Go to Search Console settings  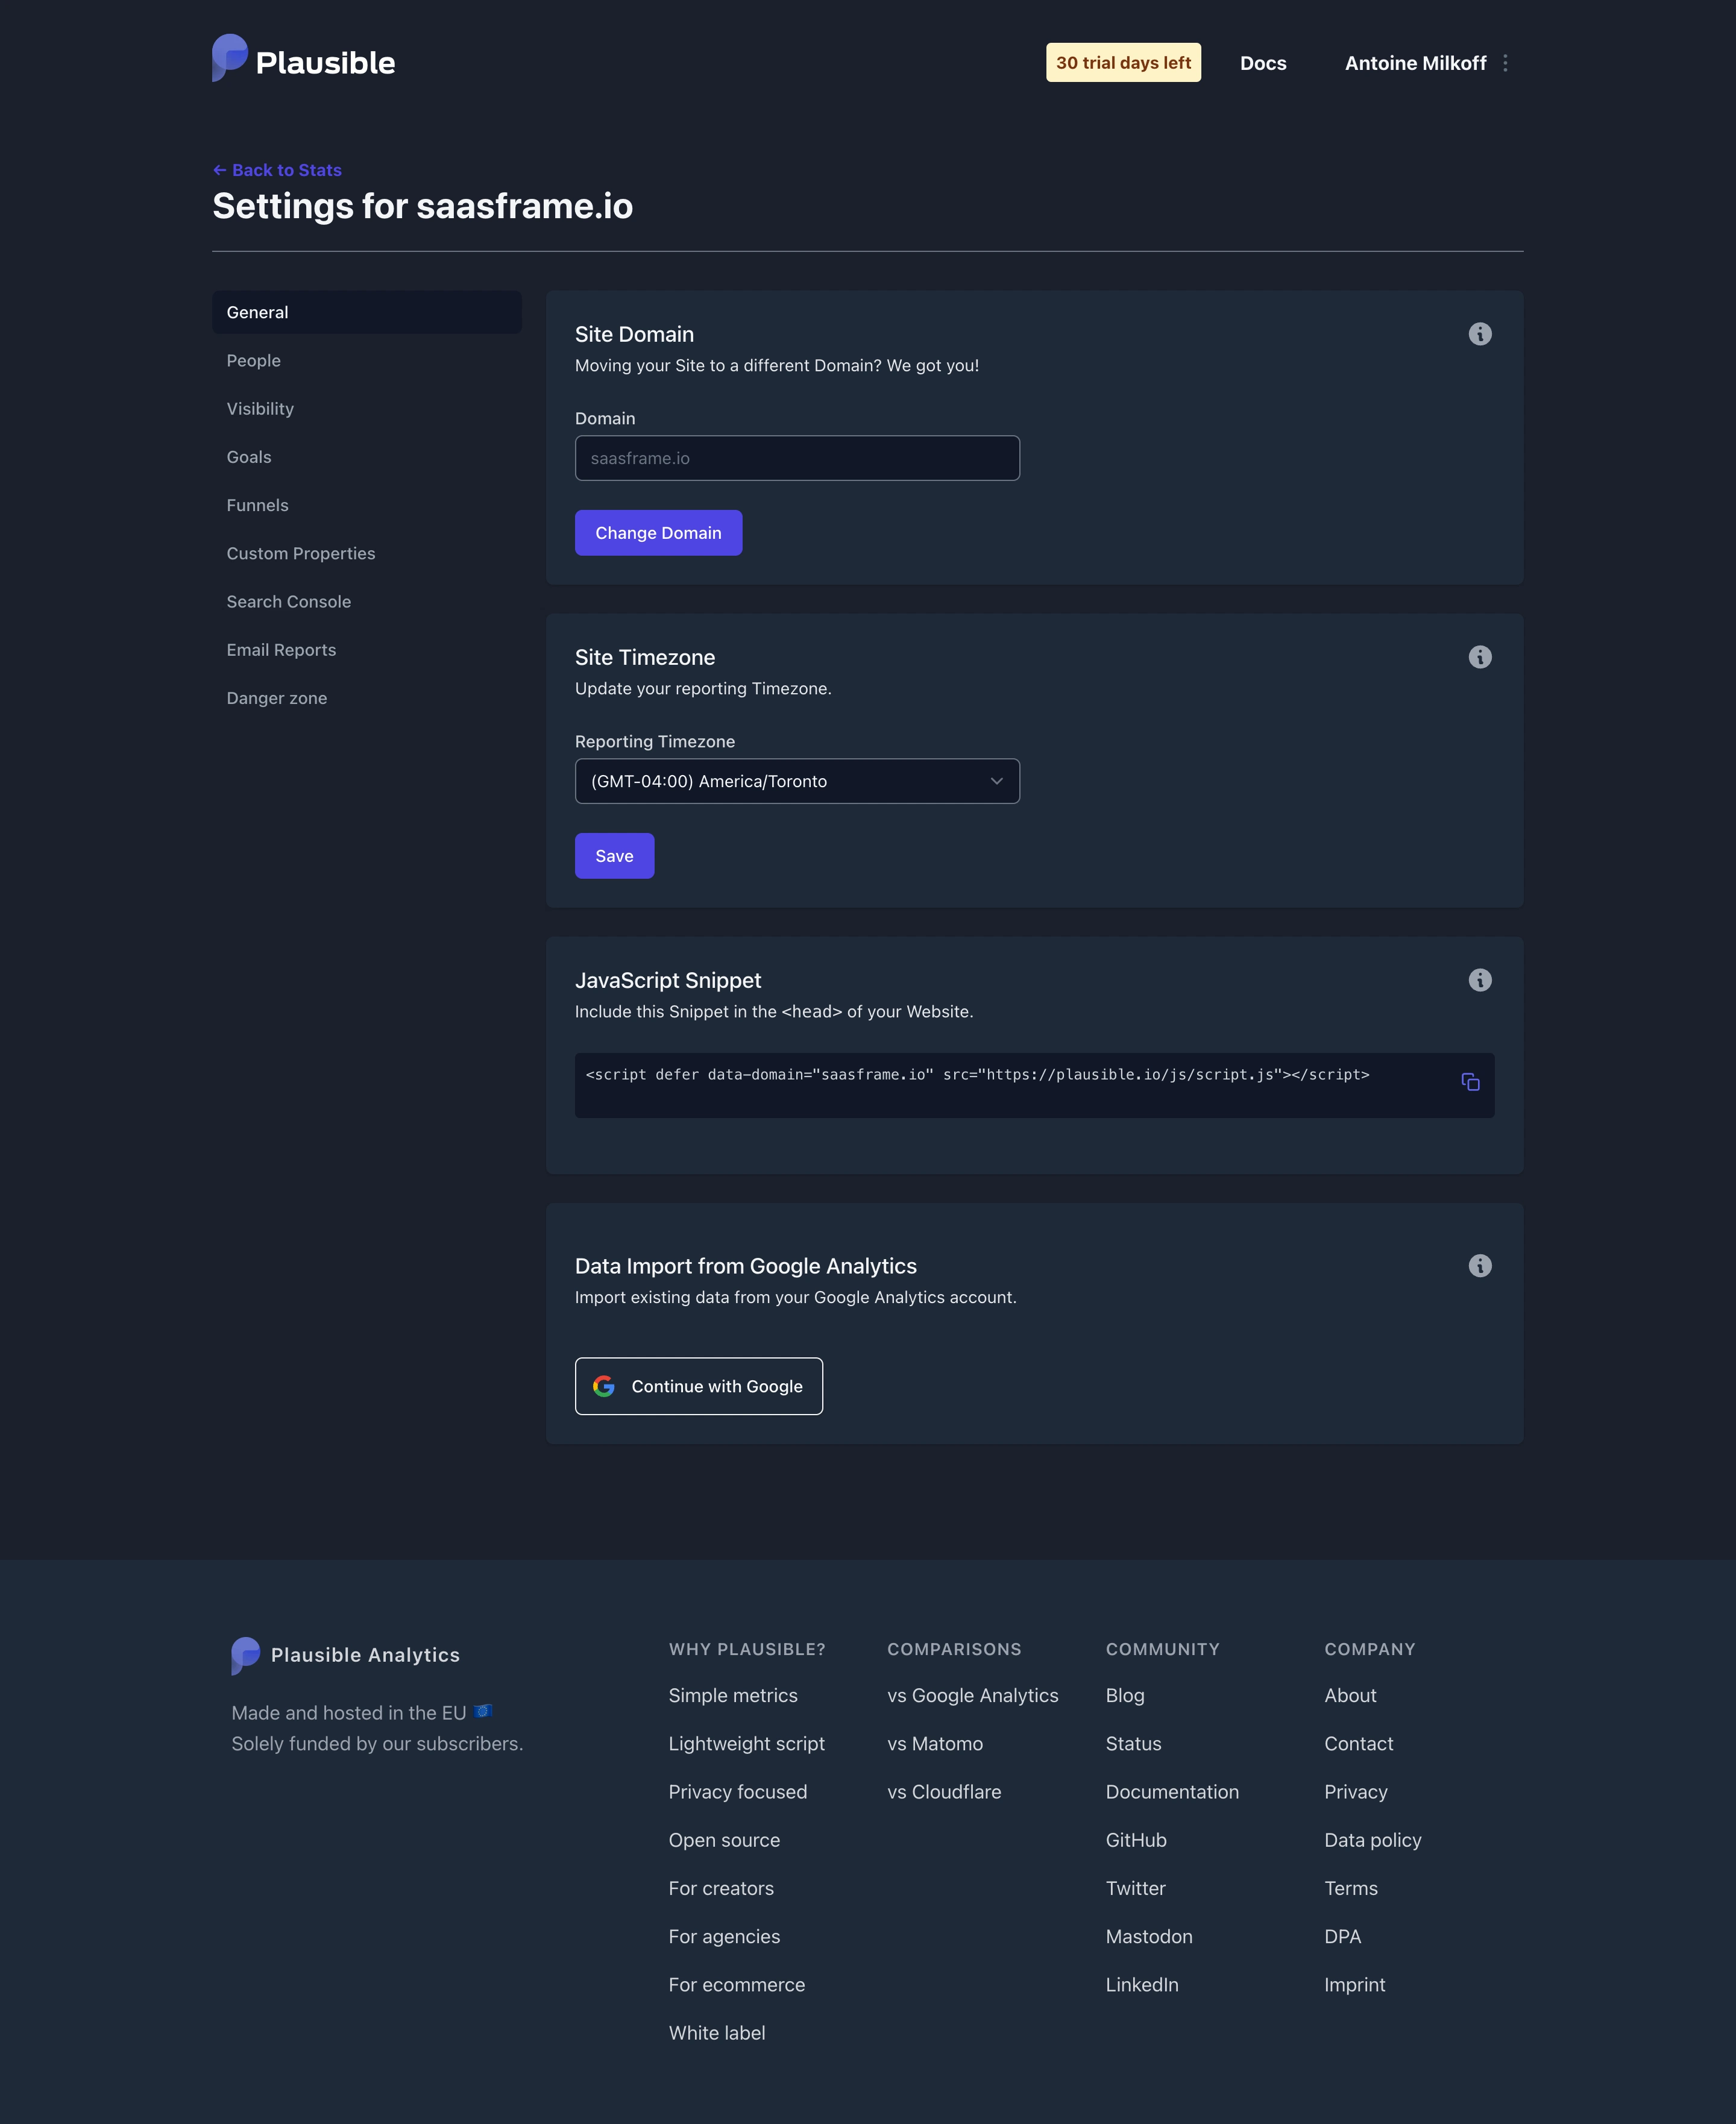click(x=366, y=602)
